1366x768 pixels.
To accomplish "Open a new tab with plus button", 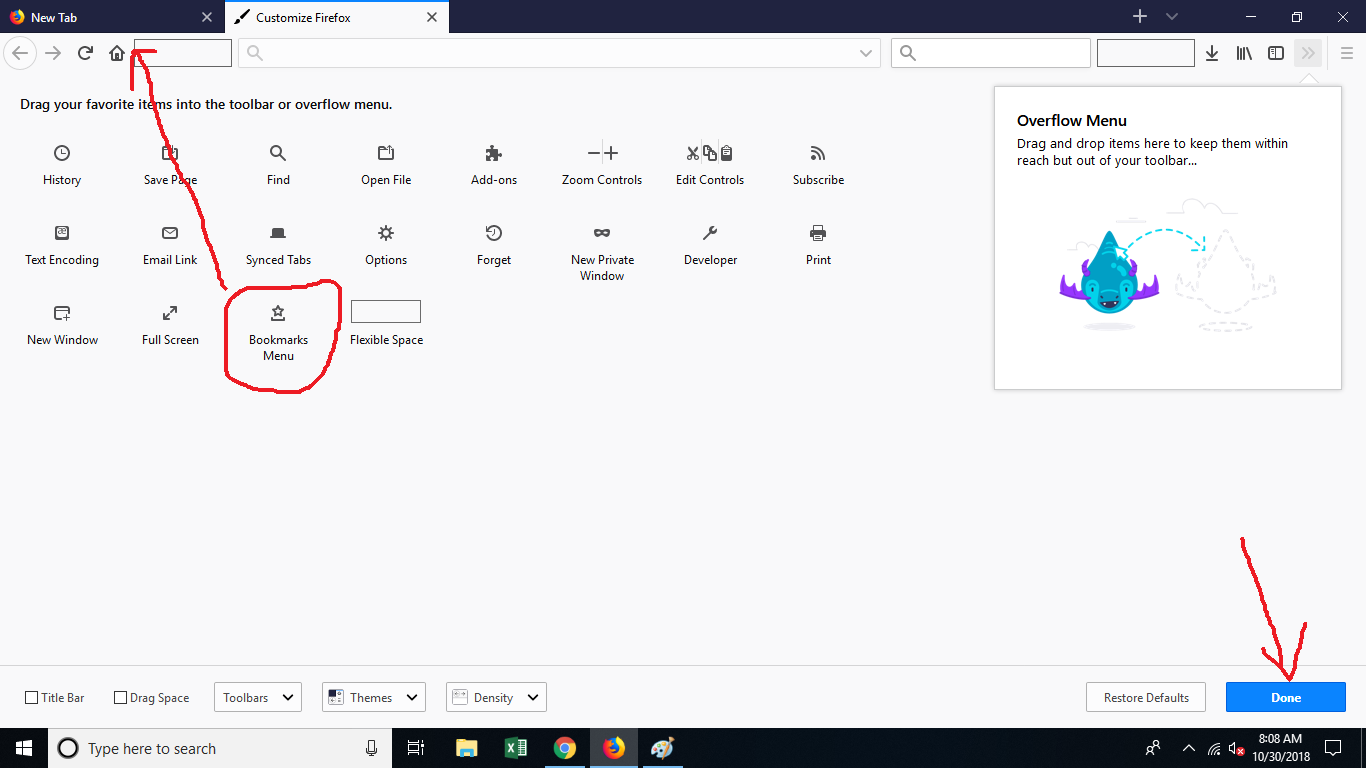I will [1140, 16].
